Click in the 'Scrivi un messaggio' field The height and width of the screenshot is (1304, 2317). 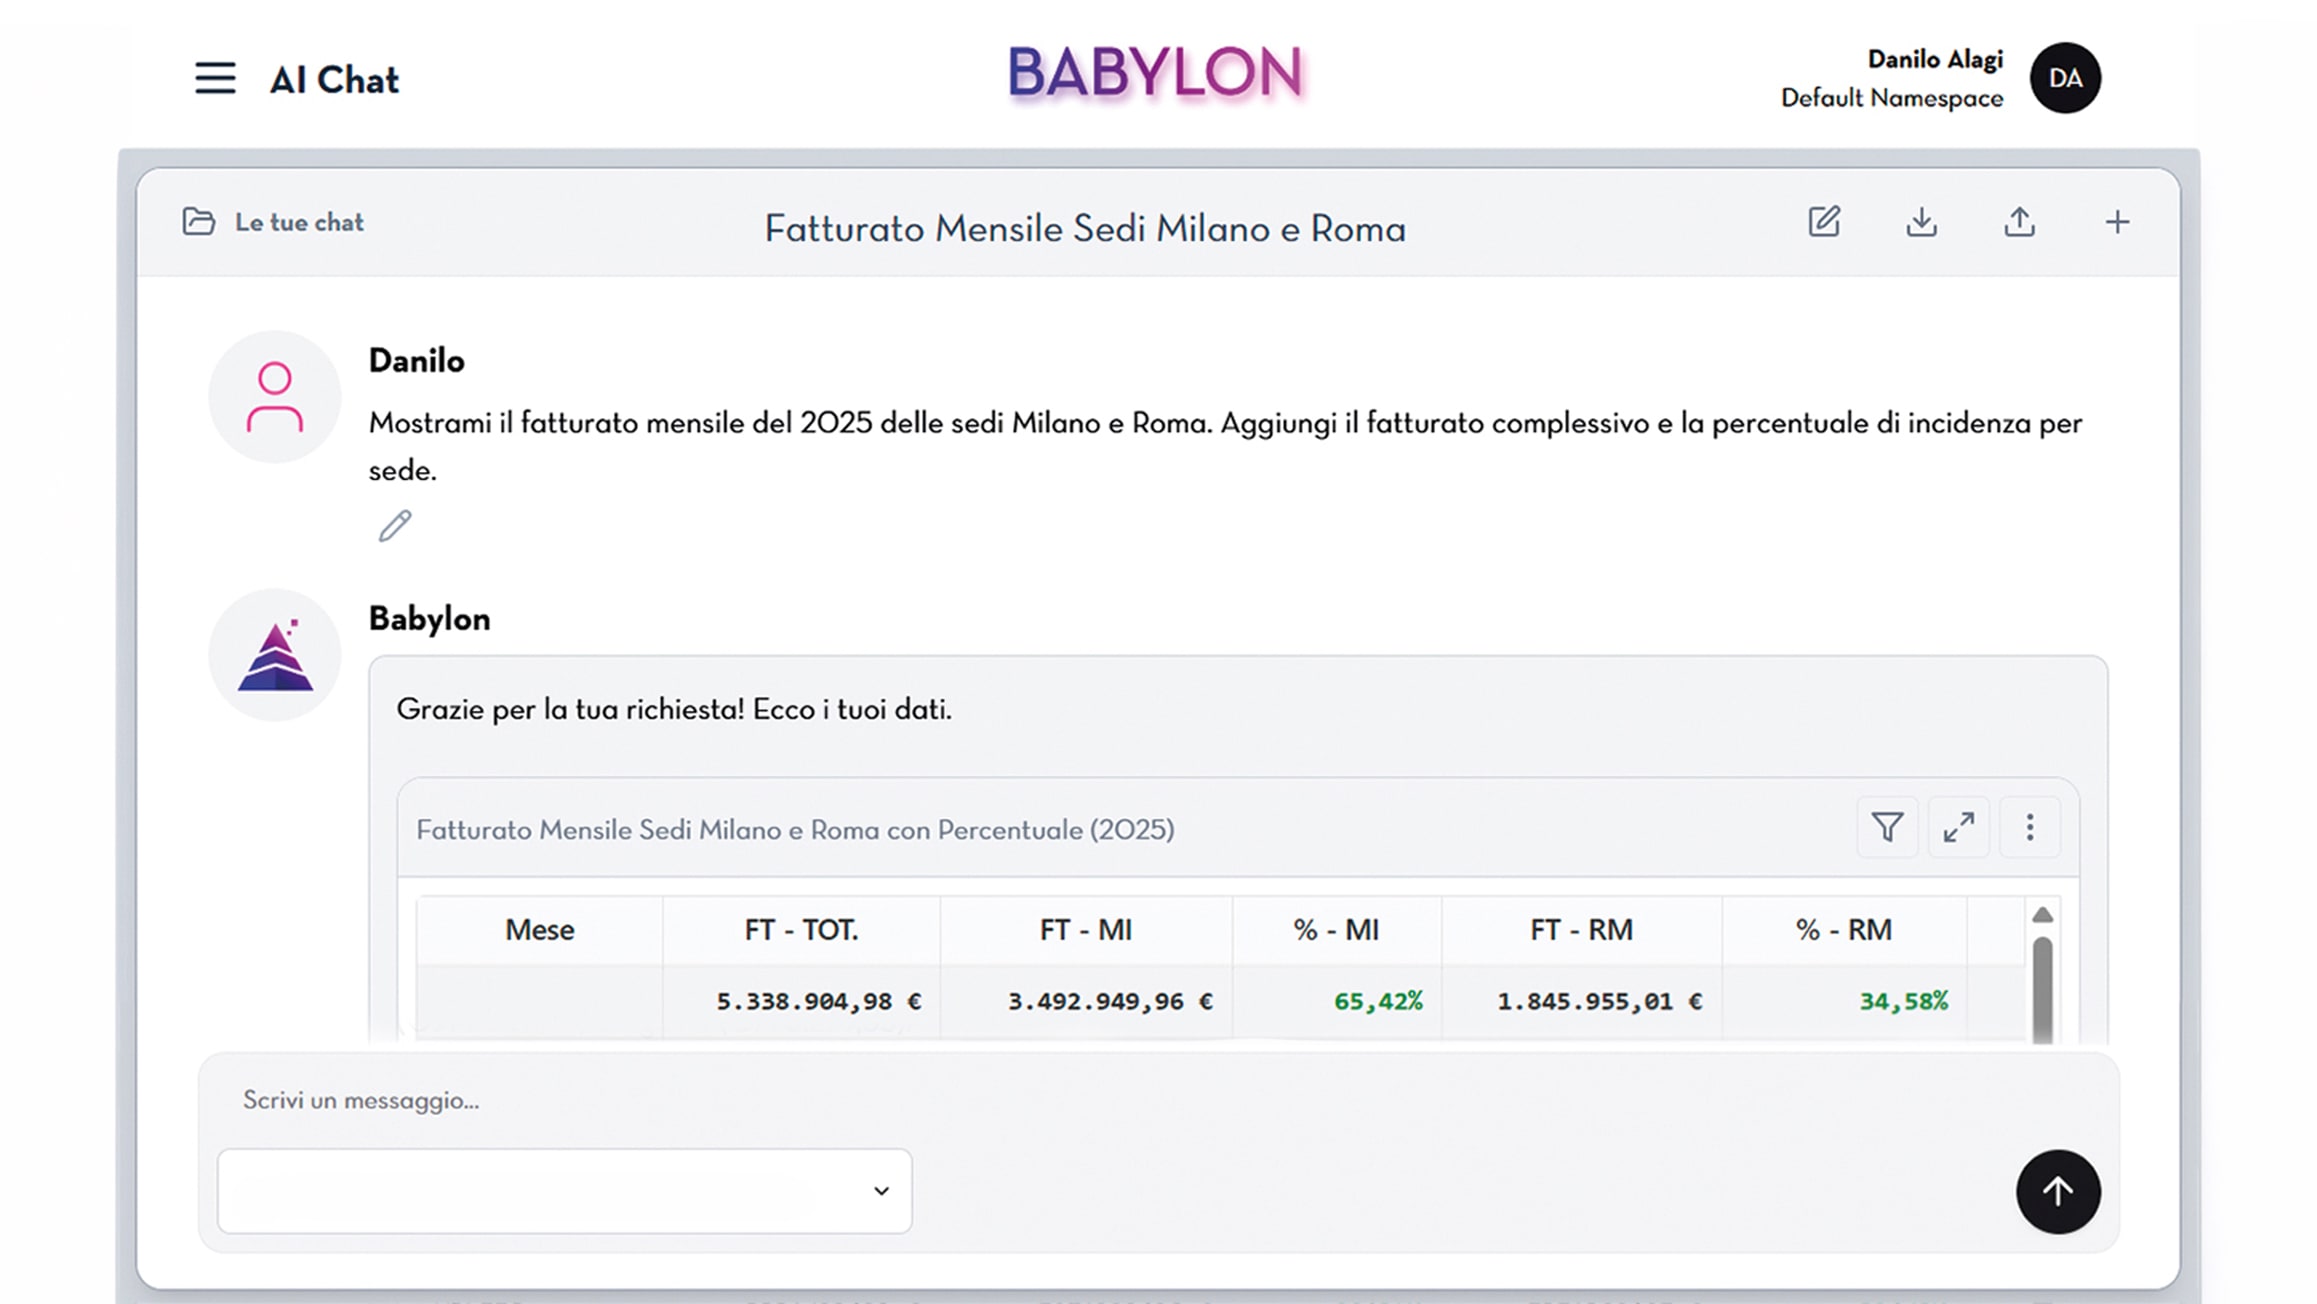click(x=1158, y=1100)
